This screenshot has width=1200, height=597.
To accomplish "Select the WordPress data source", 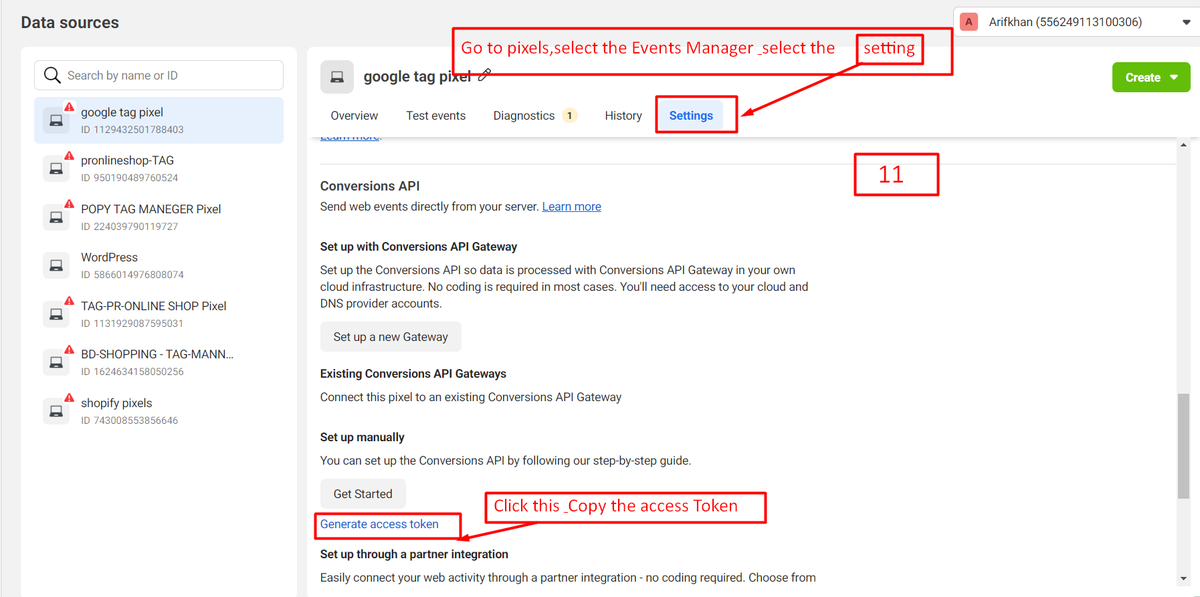I will pyautogui.click(x=159, y=266).
